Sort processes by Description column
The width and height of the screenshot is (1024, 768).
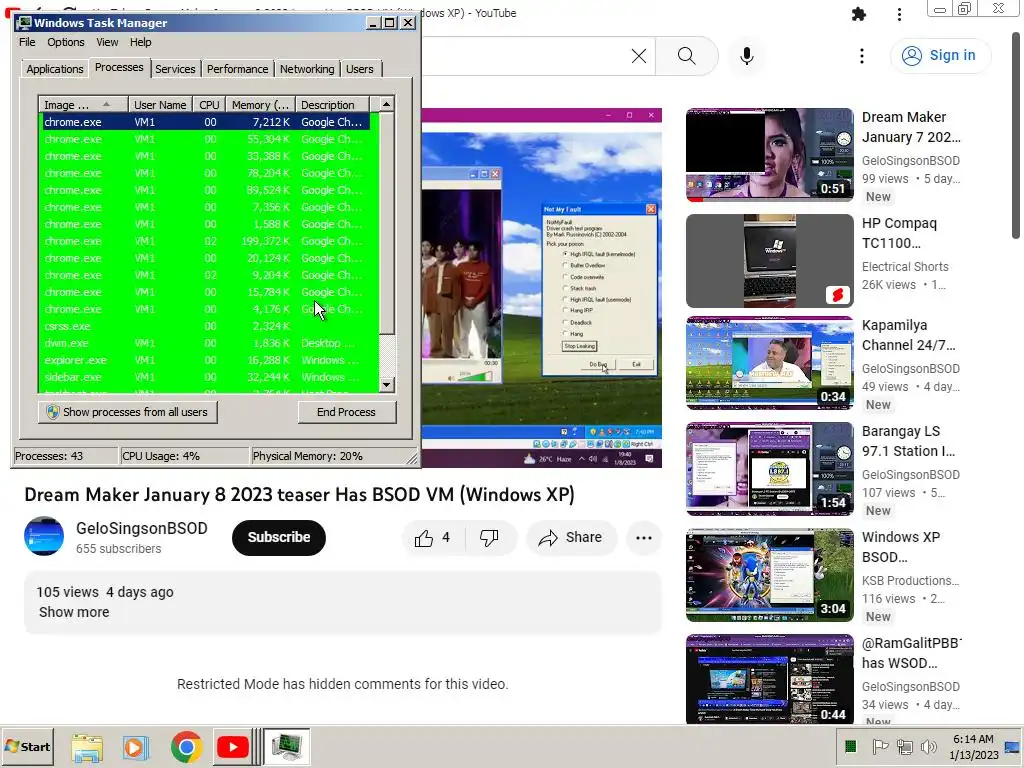(332, 105)
